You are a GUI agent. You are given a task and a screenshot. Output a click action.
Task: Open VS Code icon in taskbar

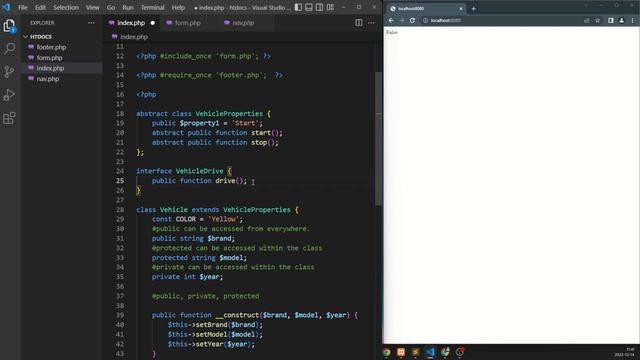pyautogui.click(x=430, y=352)
